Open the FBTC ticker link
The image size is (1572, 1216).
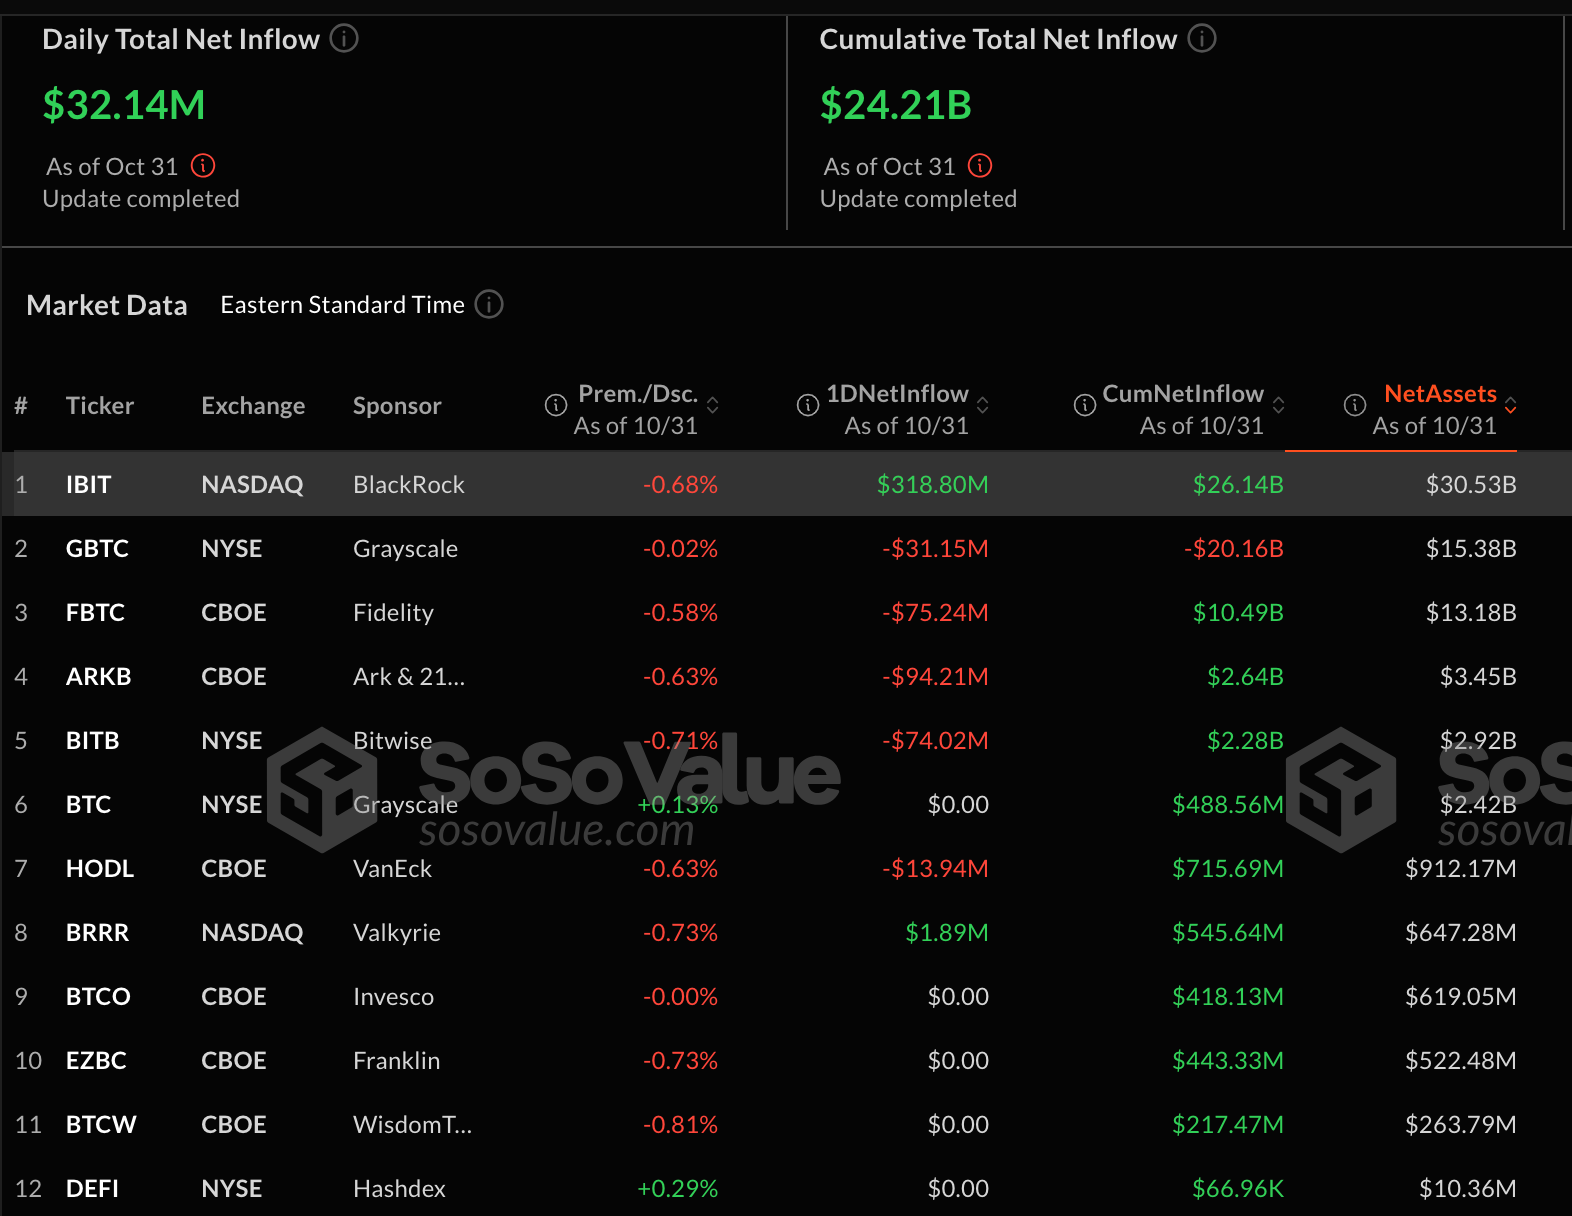click(x=95, y=612)
